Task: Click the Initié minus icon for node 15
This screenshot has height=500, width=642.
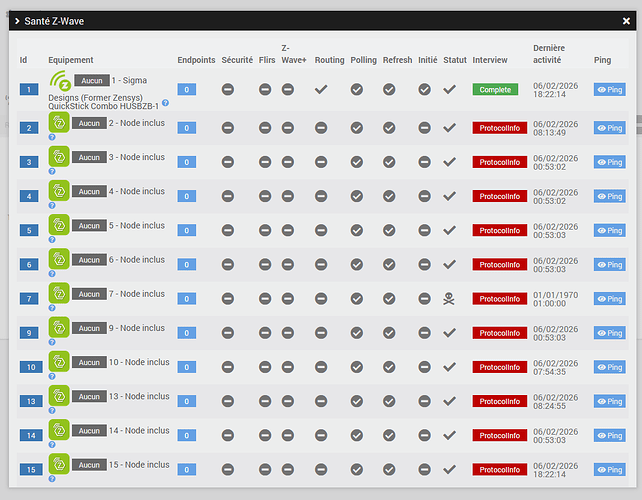Action: 425,470
